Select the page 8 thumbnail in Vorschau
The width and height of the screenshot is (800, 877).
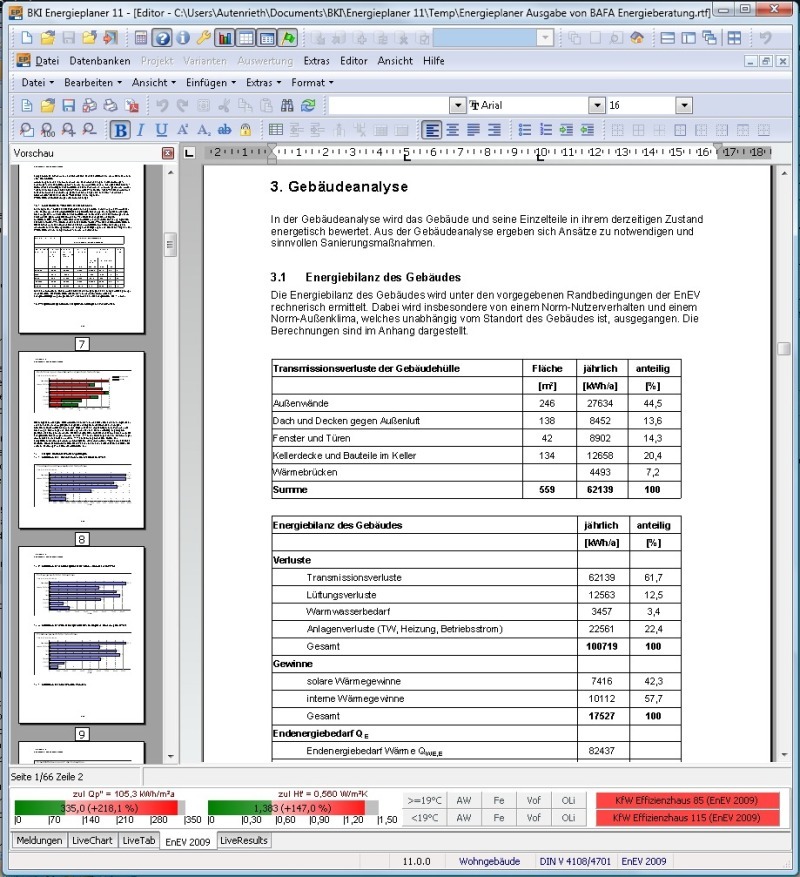point(82,440)
